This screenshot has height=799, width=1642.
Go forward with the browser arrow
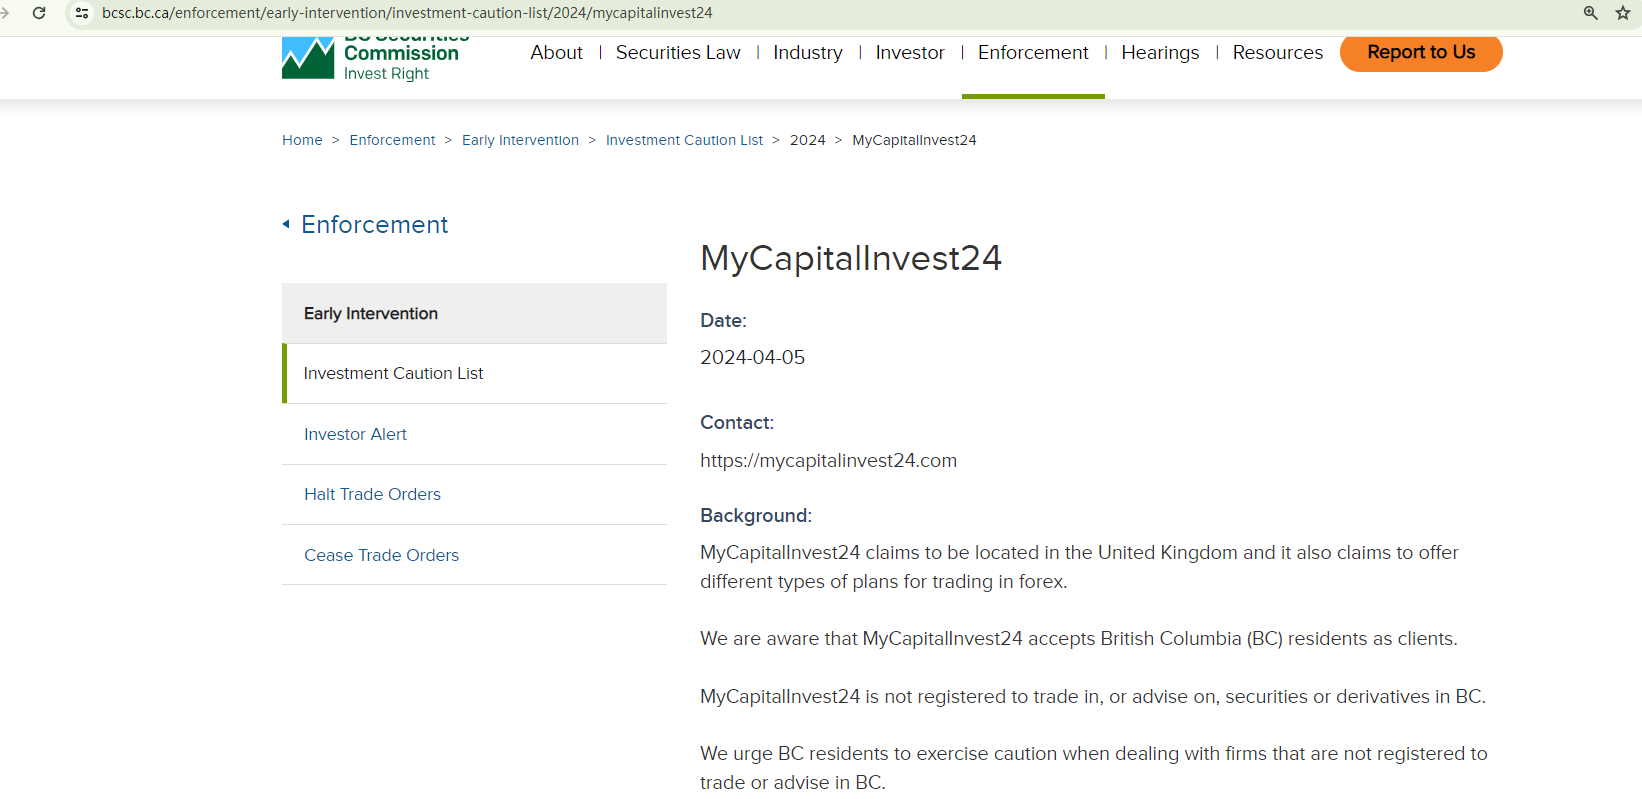pyautogui.click(x=4, y=13)
